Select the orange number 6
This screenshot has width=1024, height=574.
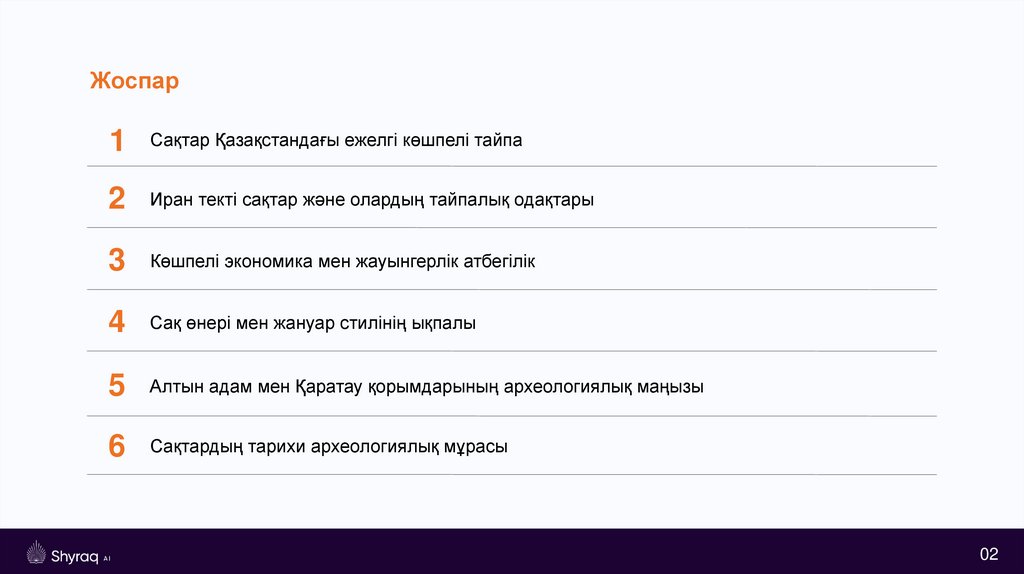(x=117, y=447)
